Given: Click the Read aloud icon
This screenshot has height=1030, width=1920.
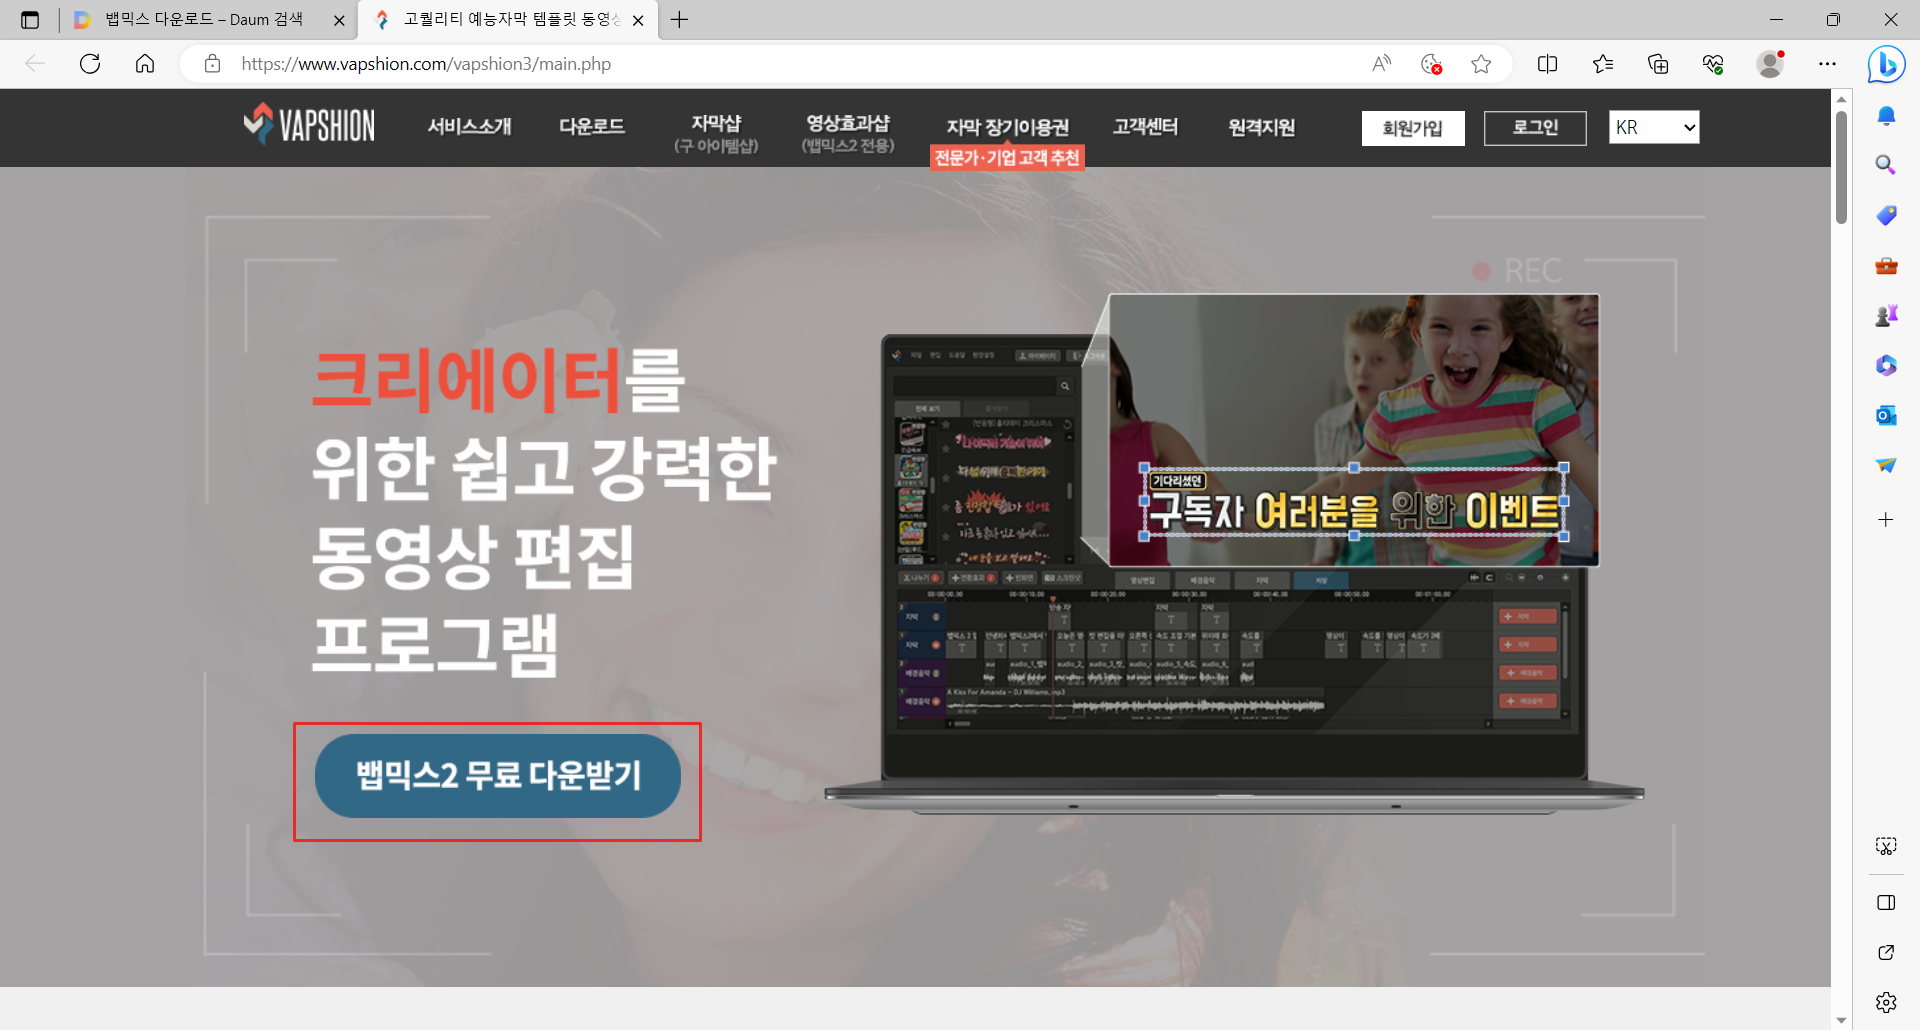Looking at the screenshot, I should 1382,64.
